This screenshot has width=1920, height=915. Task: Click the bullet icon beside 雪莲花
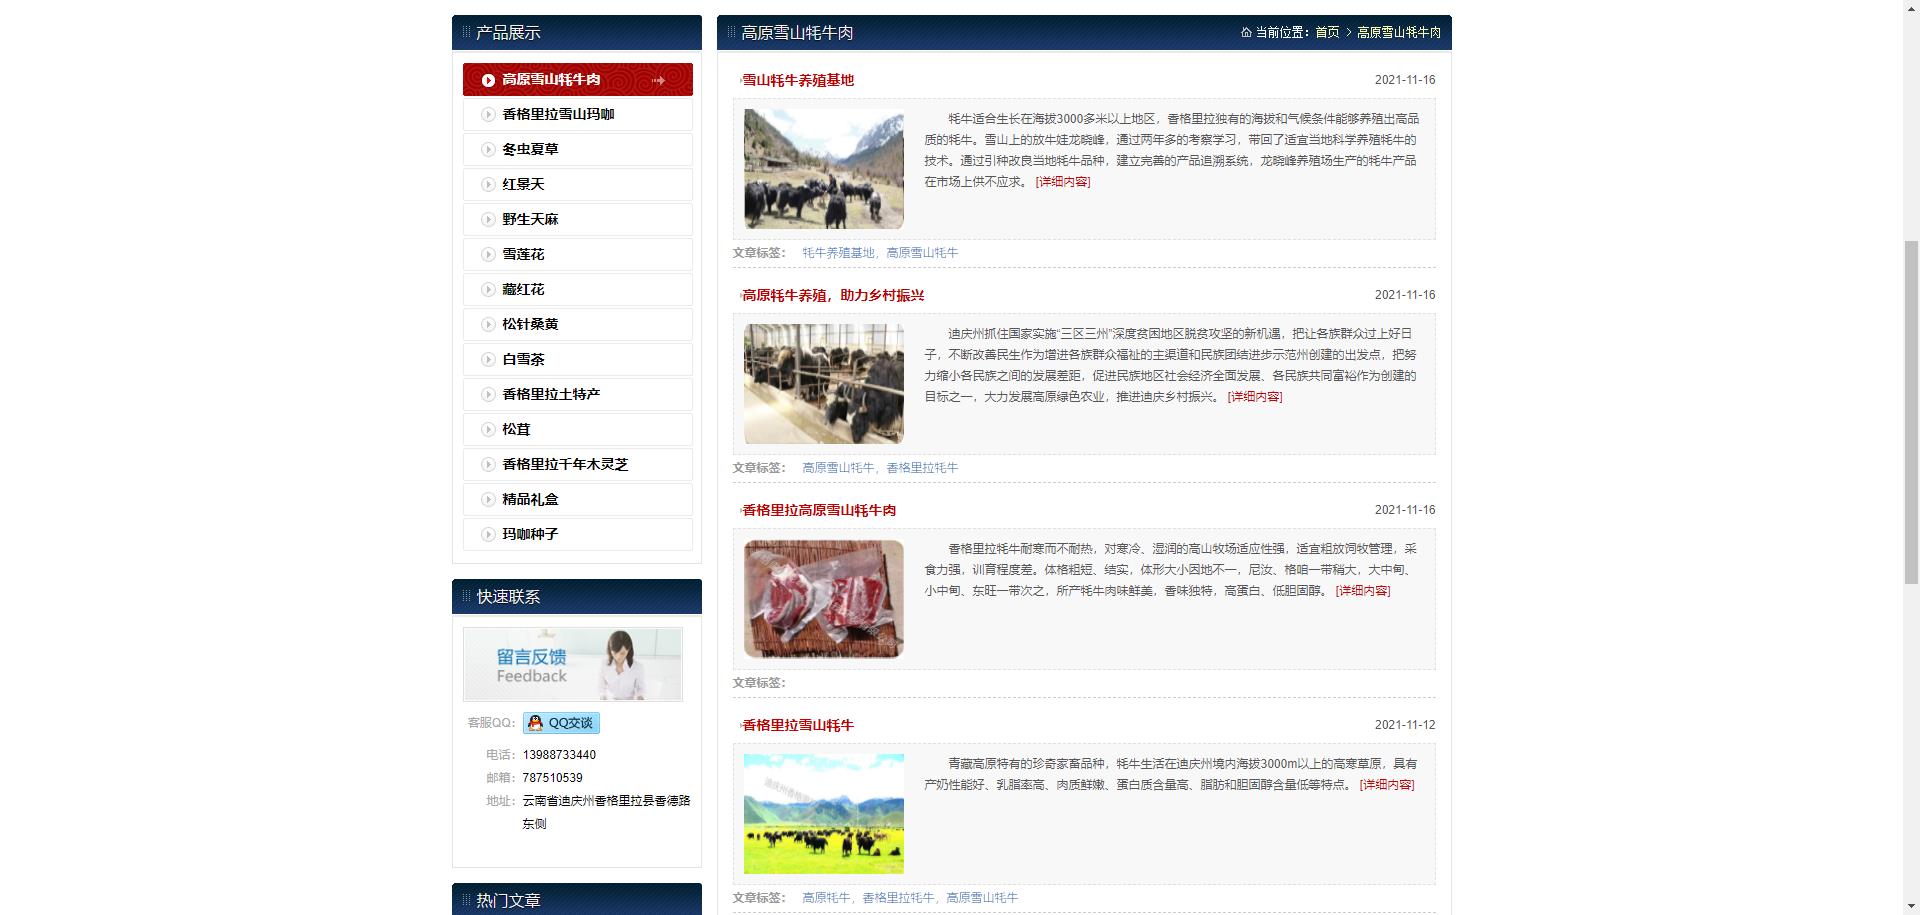pyautogui.click(x=488, y=255)
